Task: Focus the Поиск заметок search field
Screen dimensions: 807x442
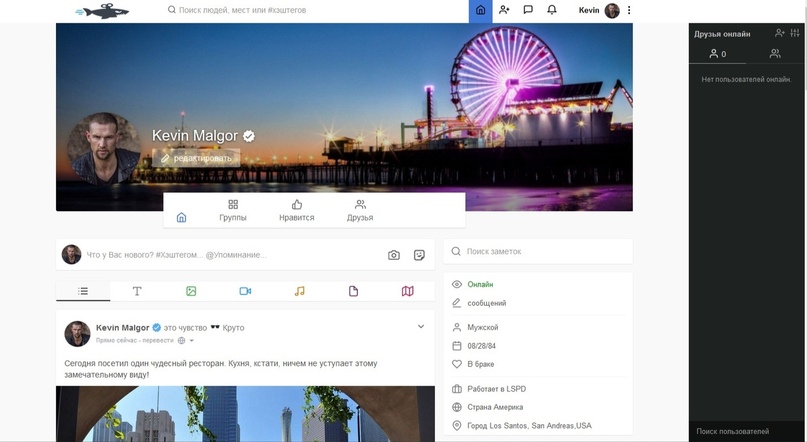Action: (538, 252)
